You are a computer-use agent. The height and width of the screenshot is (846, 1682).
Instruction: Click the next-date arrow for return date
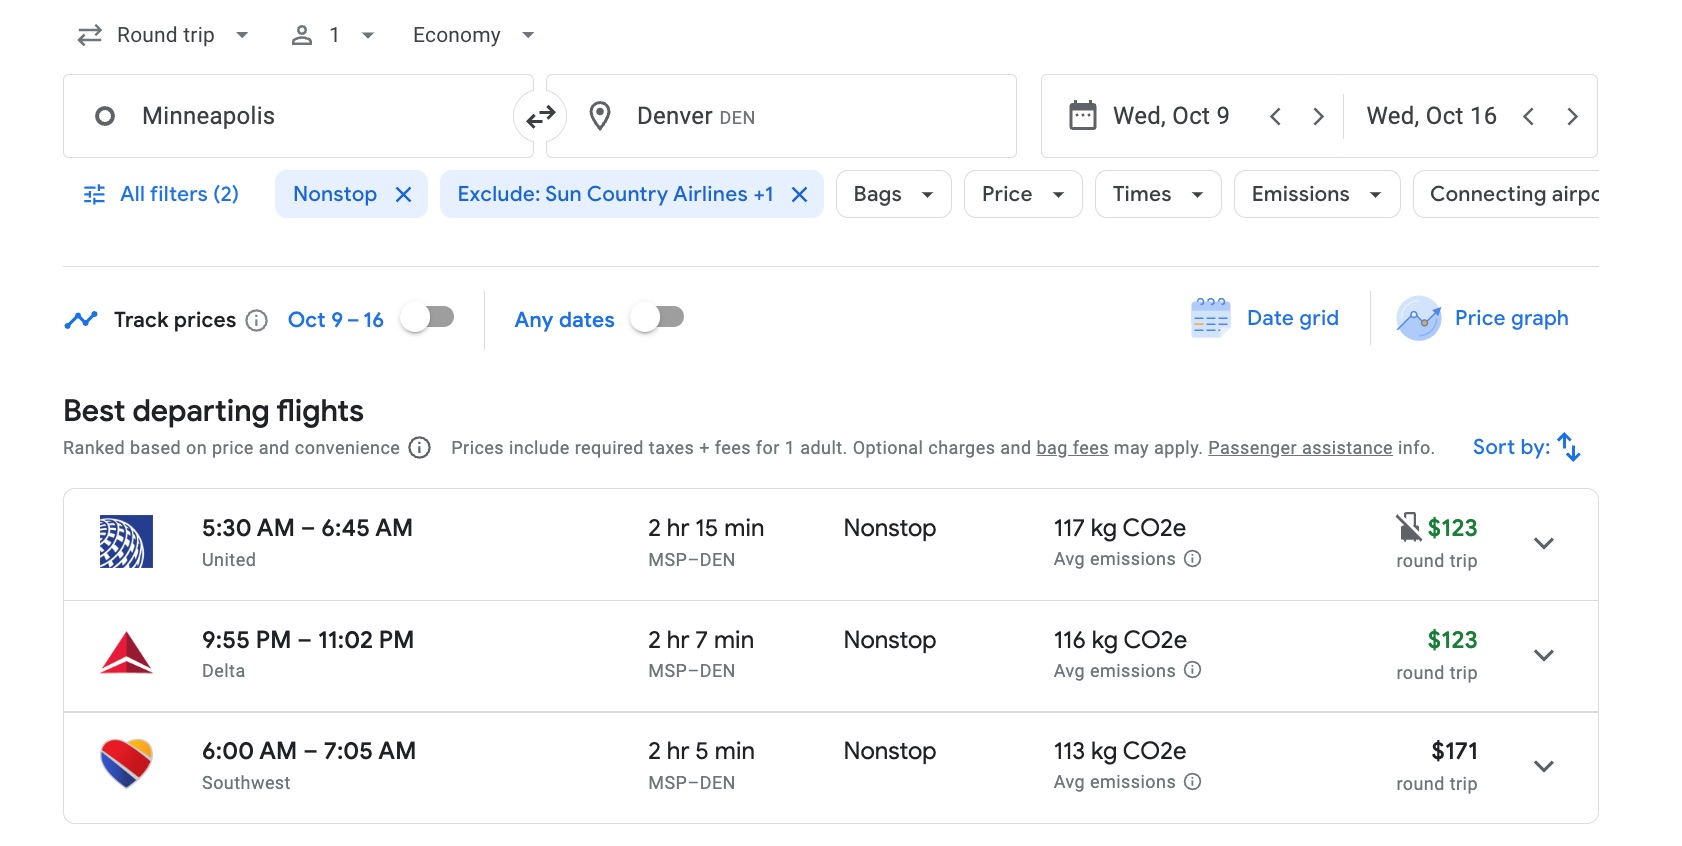[1573, 116]
